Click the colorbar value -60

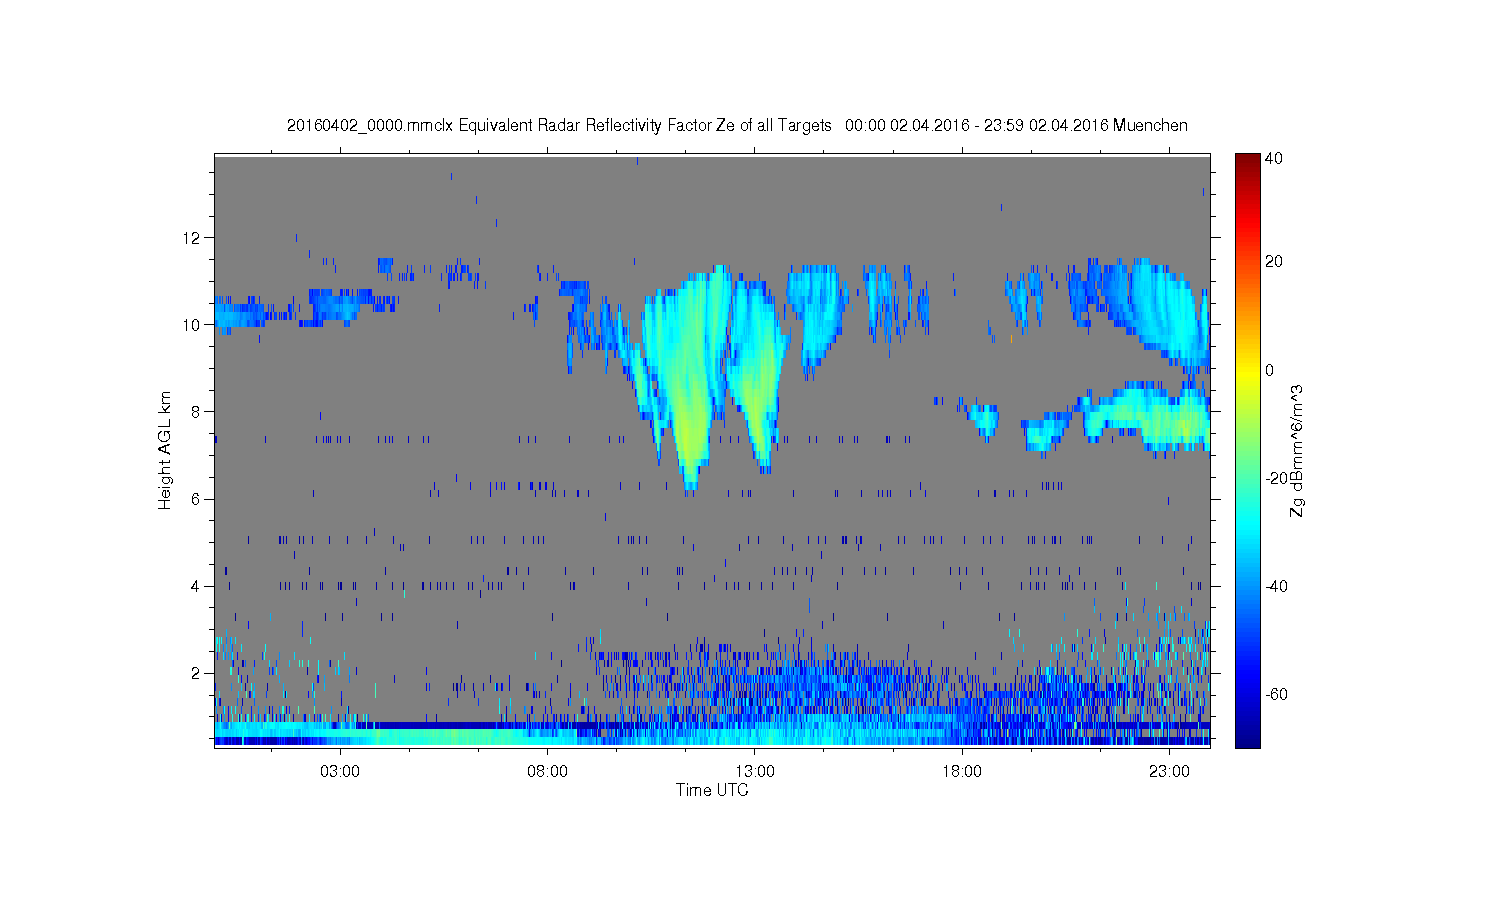(x=1276, y=695)
